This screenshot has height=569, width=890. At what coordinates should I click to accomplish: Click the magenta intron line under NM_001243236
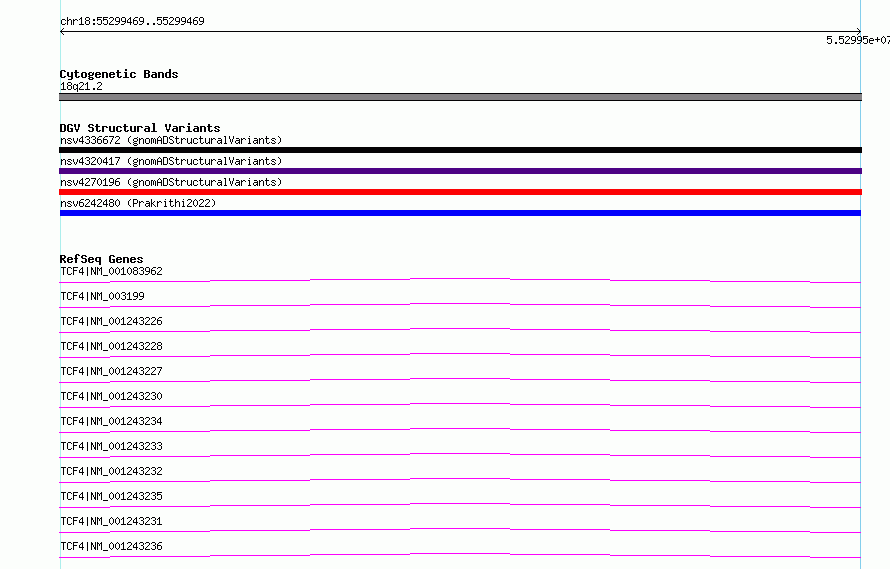tap(460, 554)
